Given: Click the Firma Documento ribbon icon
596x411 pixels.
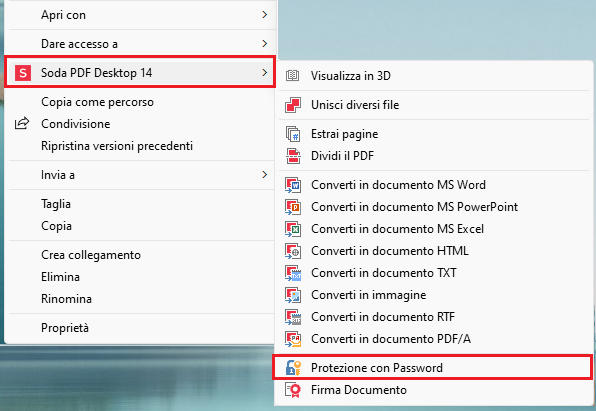Looking at the screenshot, I should [293, 390].
